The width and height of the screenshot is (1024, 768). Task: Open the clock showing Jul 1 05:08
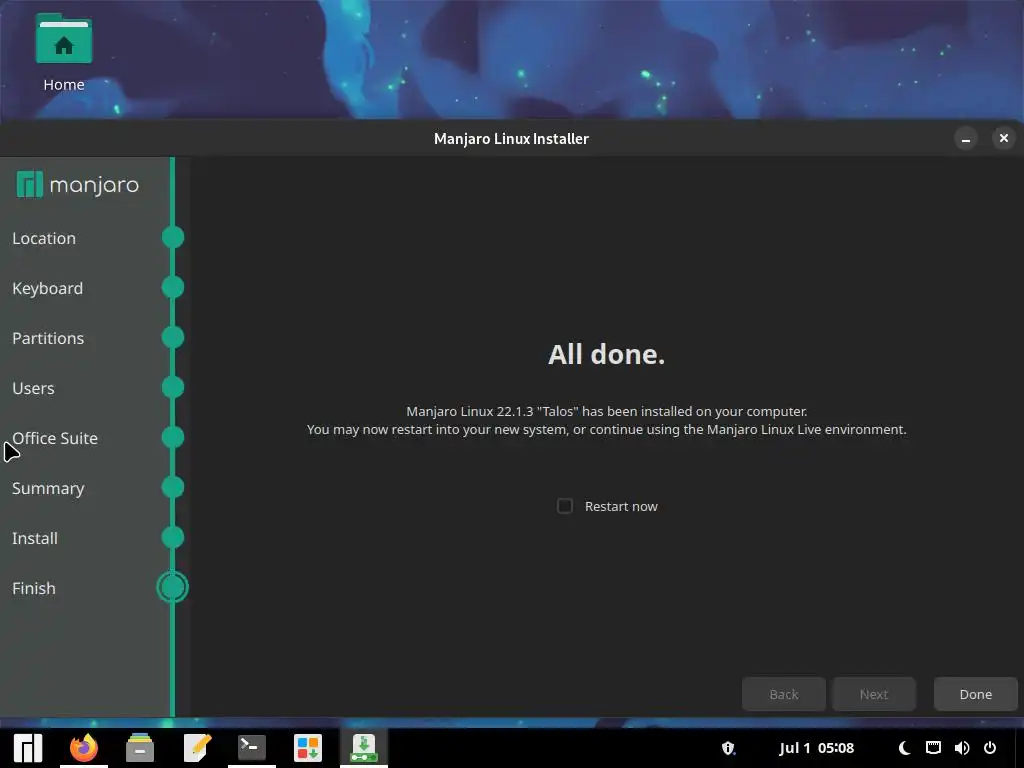pos(816,748)
